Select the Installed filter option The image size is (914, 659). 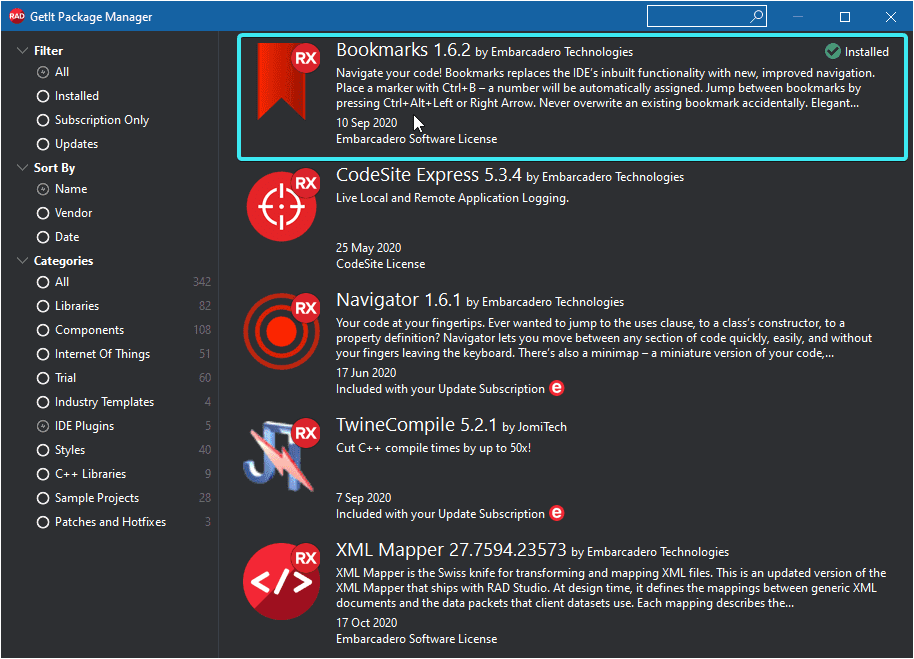[x=68, y=96]
